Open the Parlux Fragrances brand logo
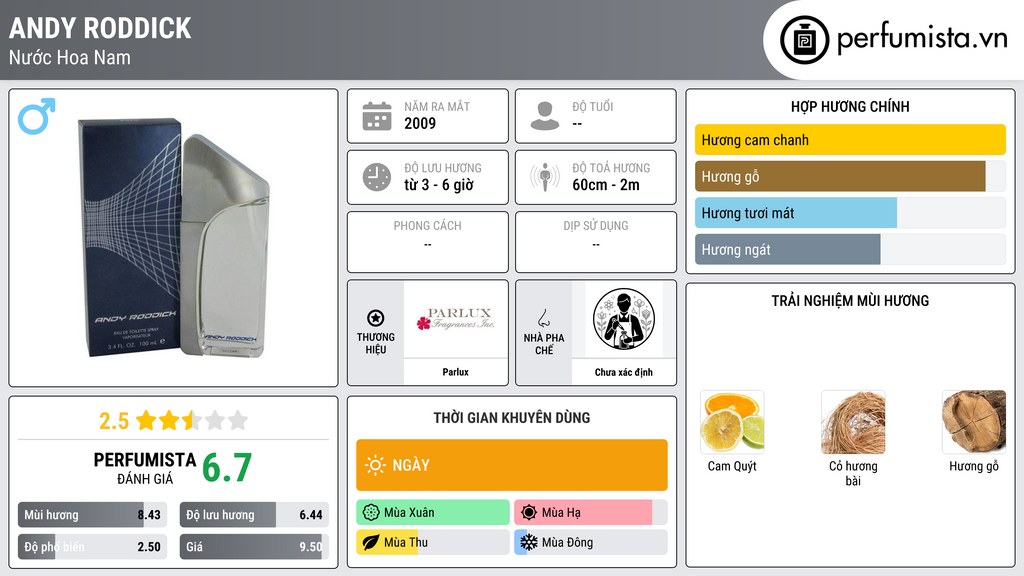 coord(456,319)
